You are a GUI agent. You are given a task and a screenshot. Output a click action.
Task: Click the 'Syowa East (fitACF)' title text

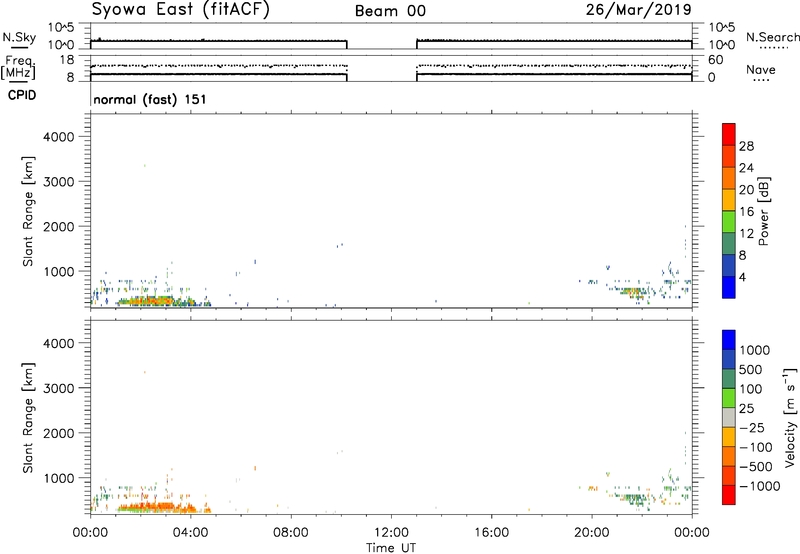[181, 10]
